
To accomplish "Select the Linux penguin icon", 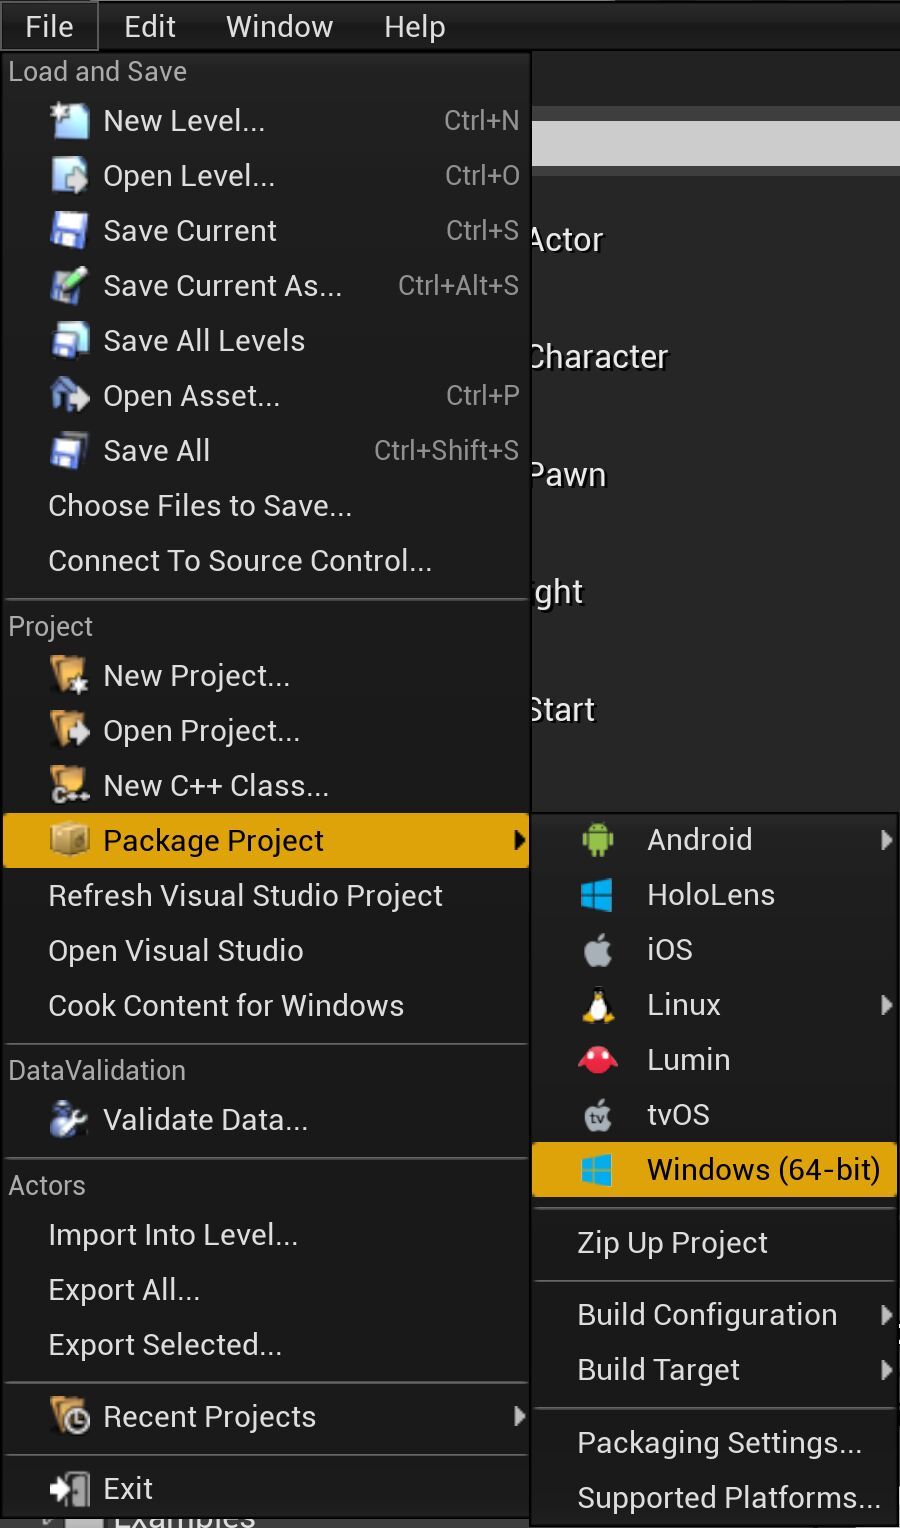I will [597, 1004].
